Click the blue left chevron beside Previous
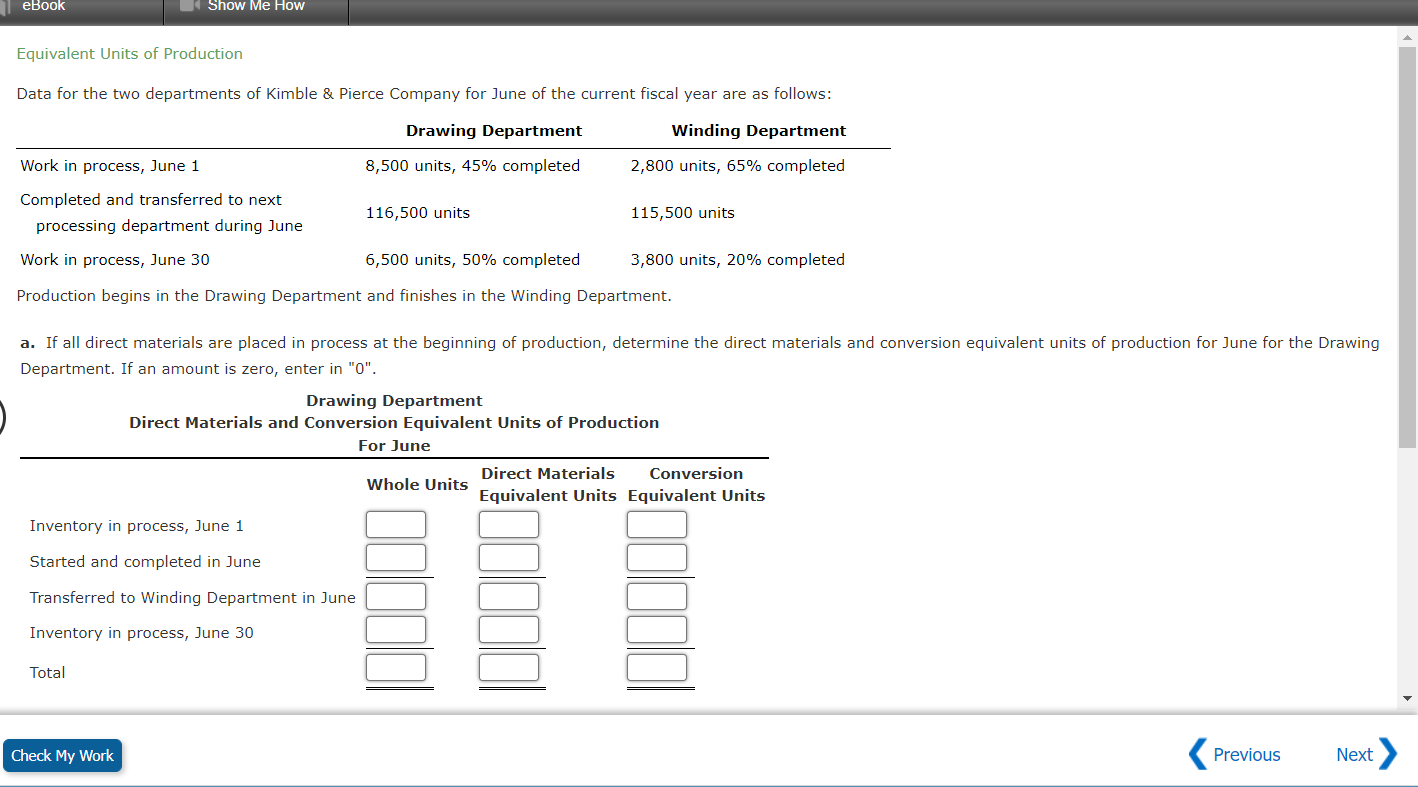The height and width of the screenshot is (787, 1418). pyautogui.click(x=1196, y=754)
